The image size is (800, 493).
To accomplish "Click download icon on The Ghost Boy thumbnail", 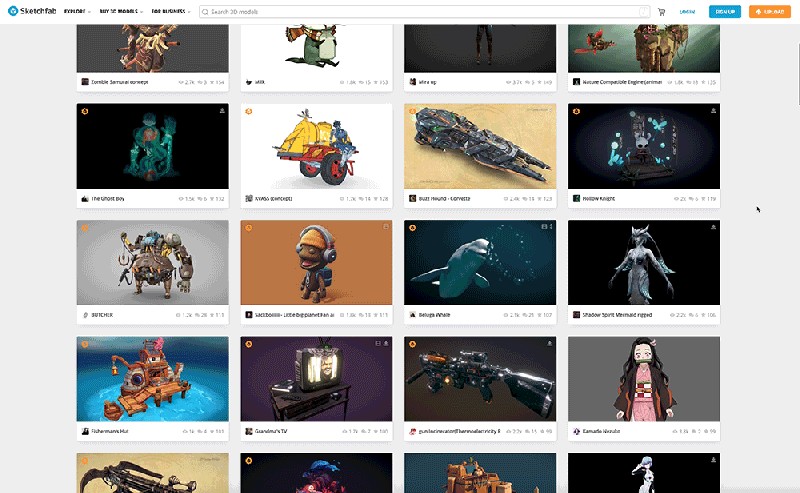I will pyautogui.click(x=222, y=111).
